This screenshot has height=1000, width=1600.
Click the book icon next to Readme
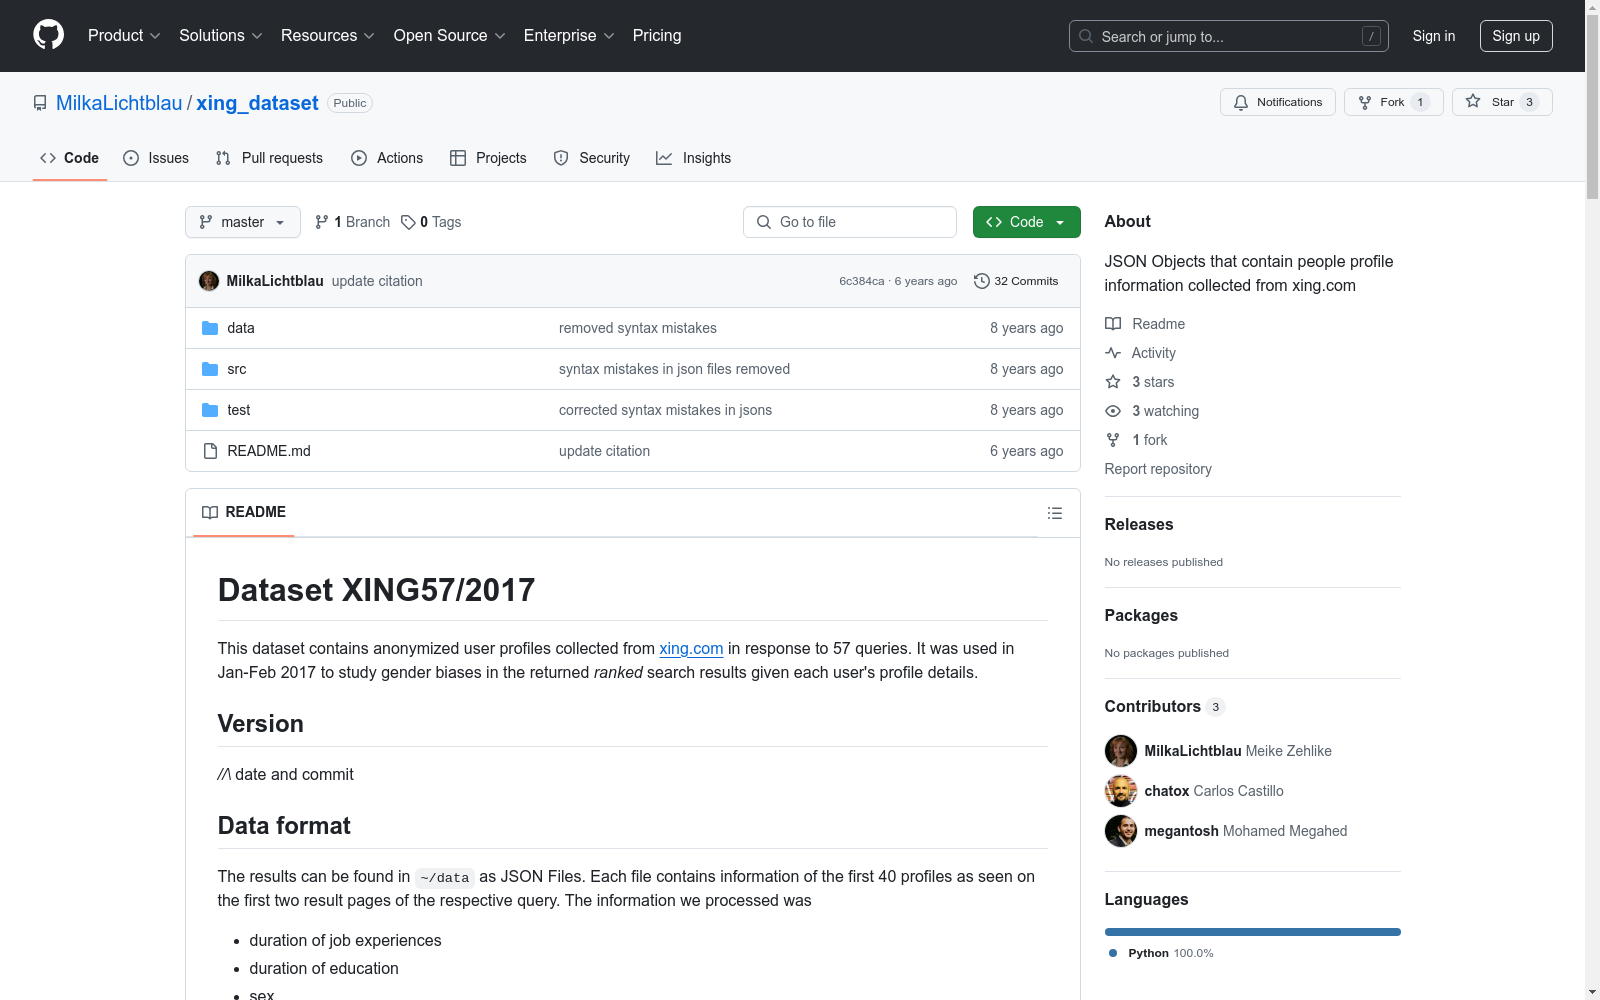pyautogui.click(x=1113, y=324)
